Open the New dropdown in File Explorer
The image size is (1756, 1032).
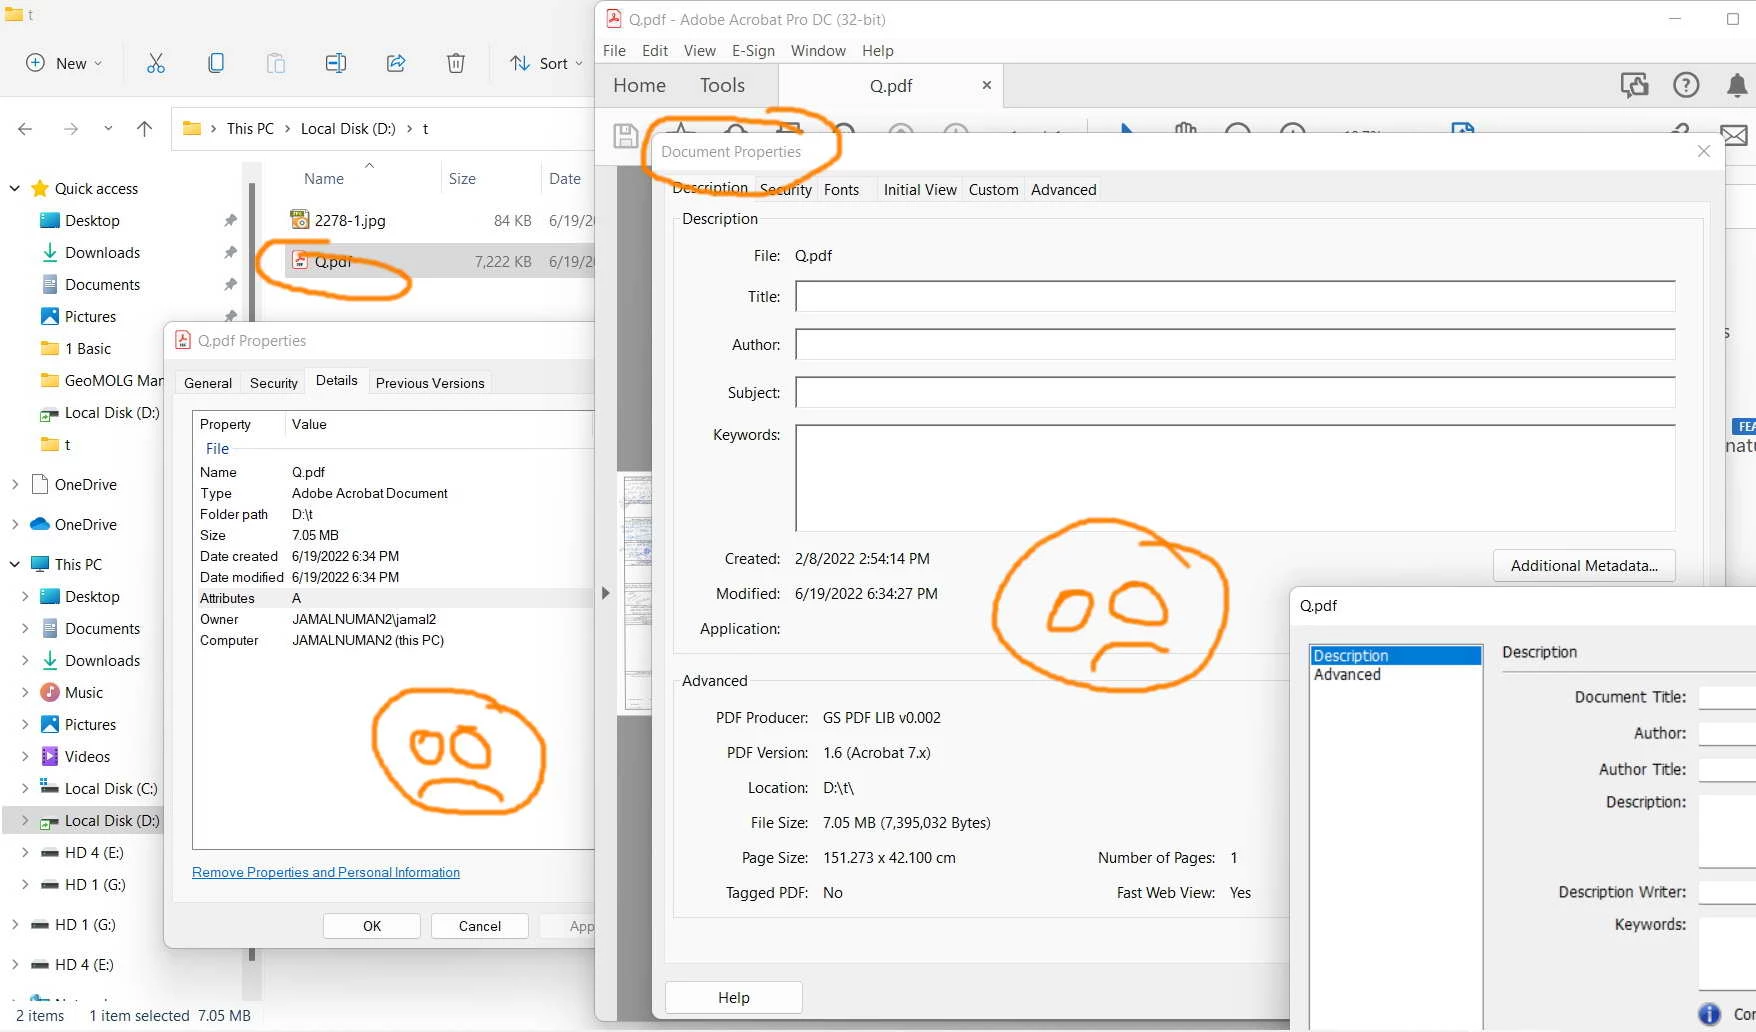click(x=64, y=63)
